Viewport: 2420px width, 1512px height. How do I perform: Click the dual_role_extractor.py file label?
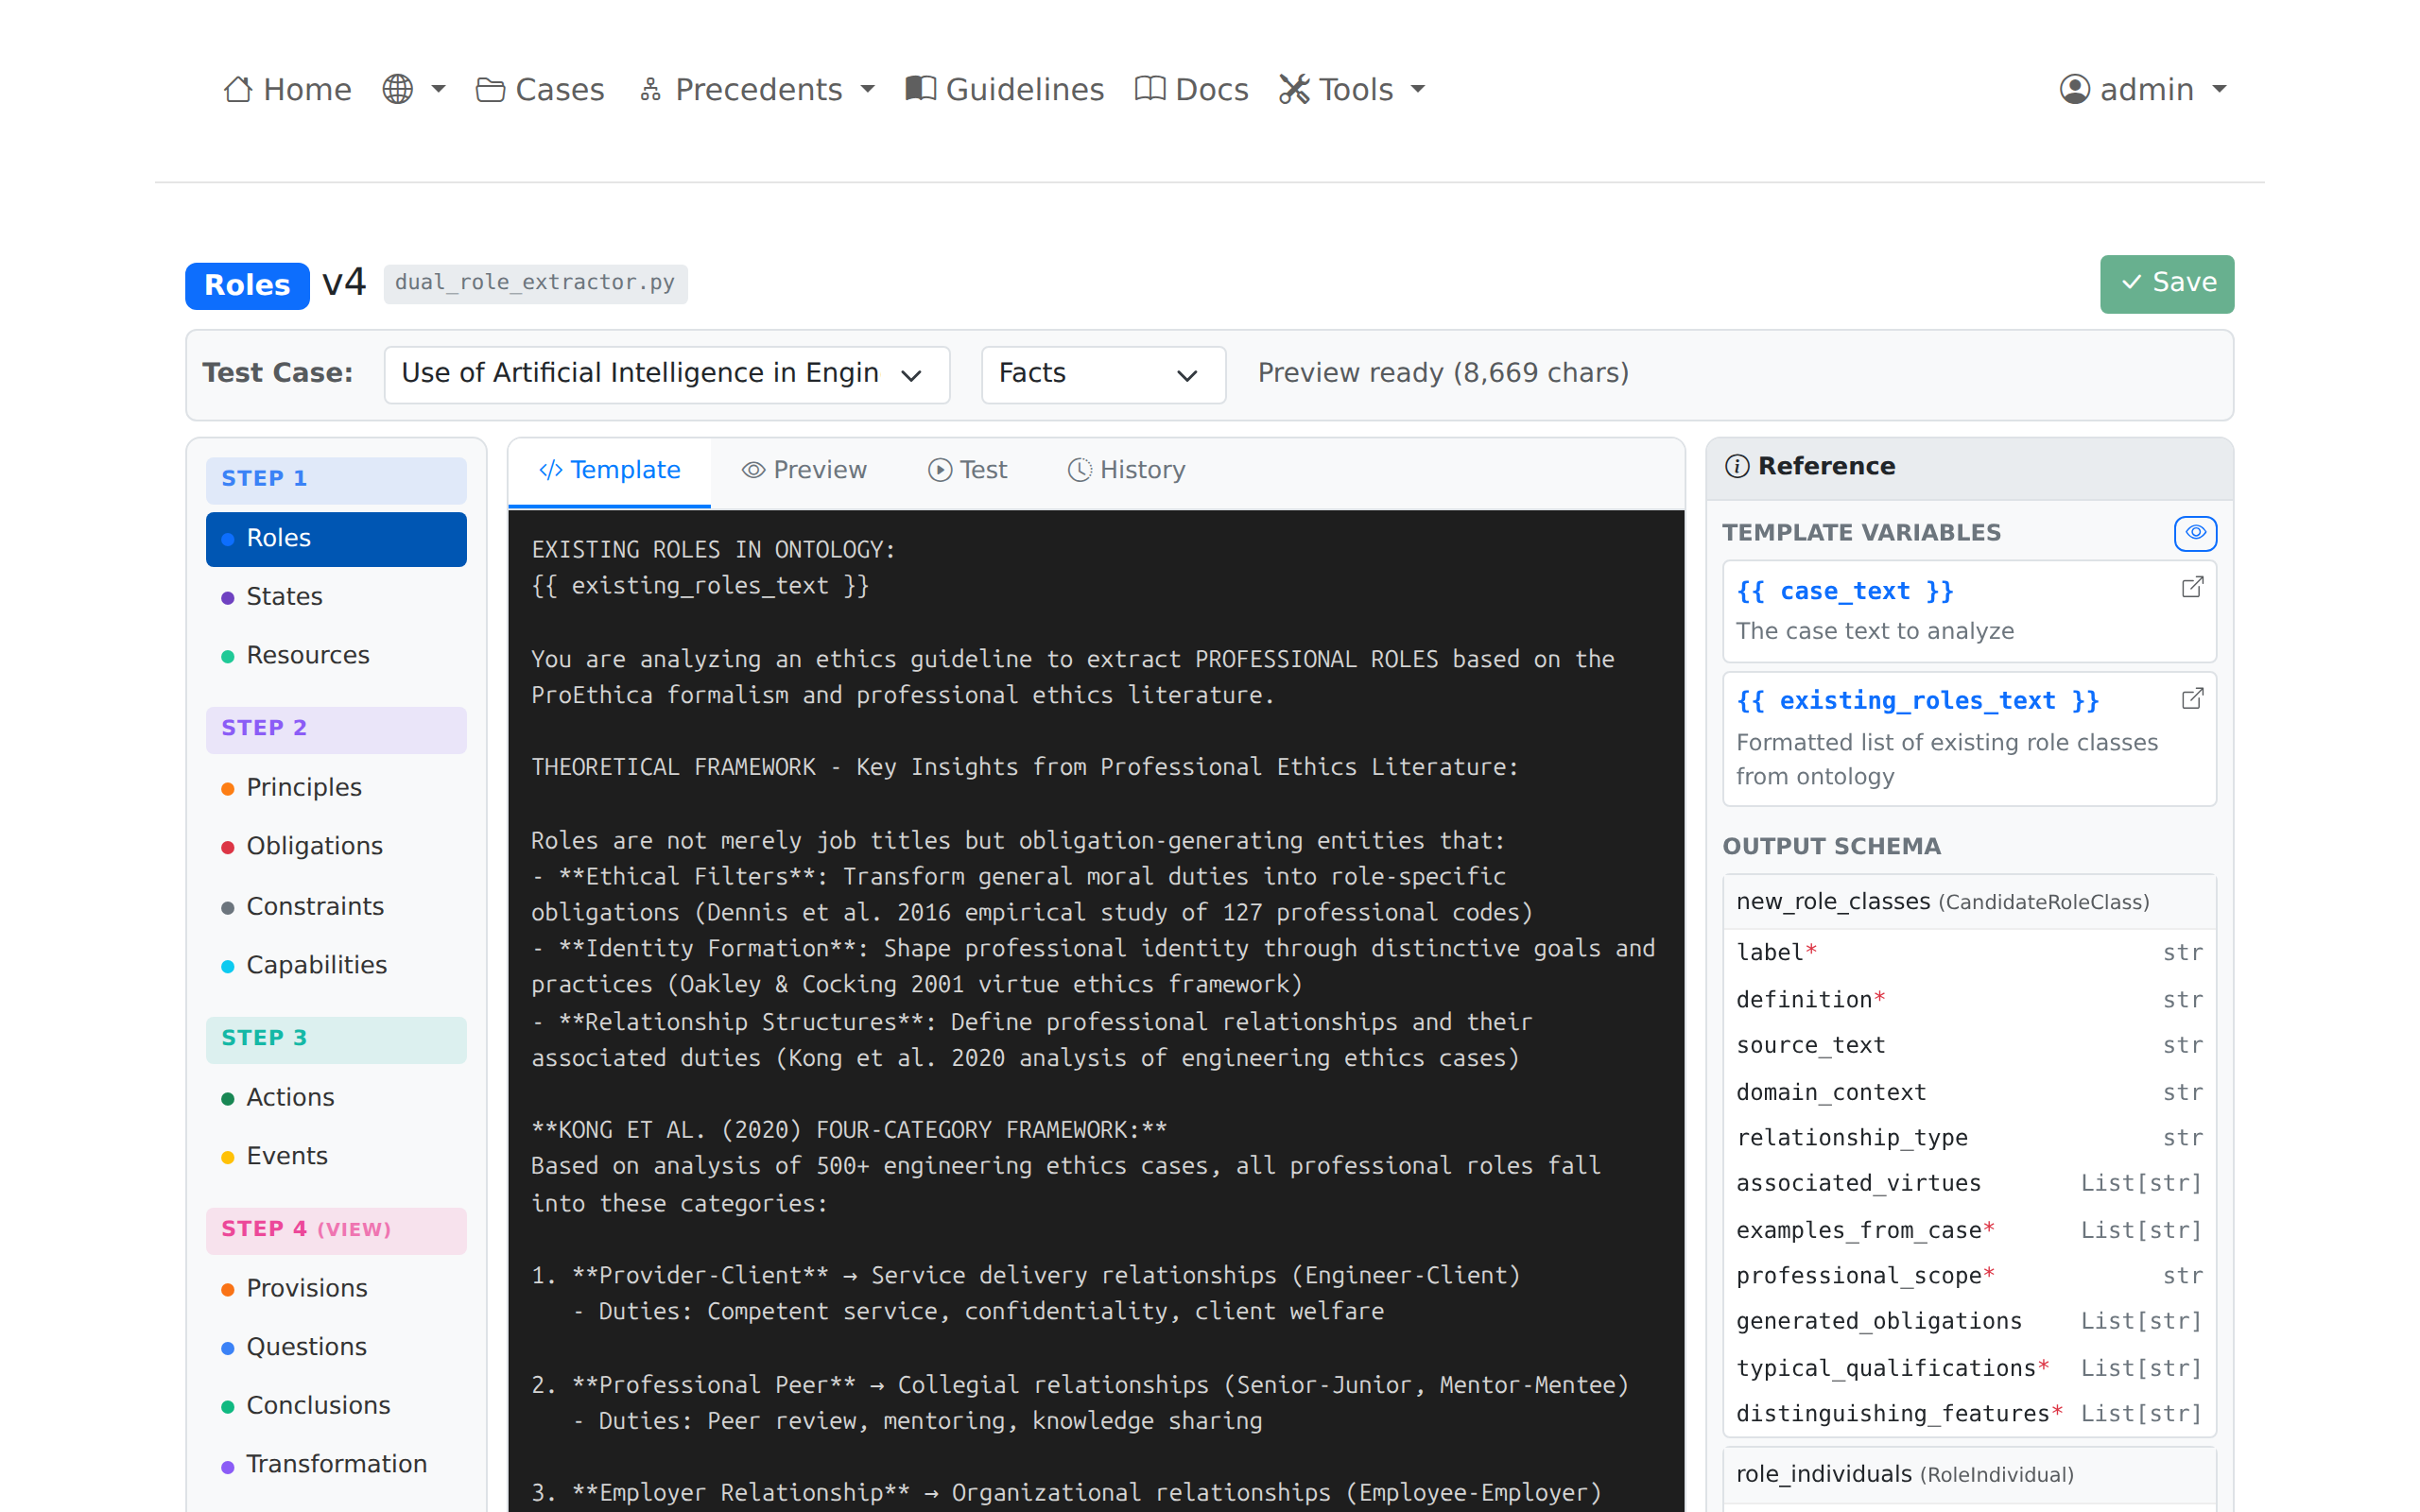click(535, 283)
